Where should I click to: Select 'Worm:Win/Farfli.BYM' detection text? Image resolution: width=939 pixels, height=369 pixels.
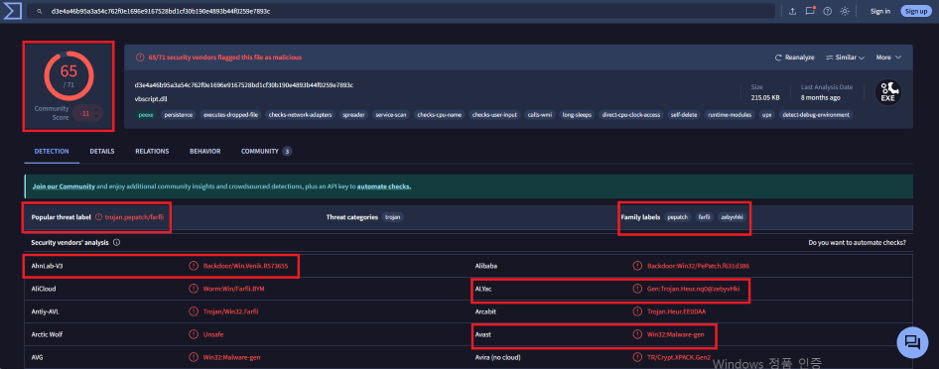point(234,289)
